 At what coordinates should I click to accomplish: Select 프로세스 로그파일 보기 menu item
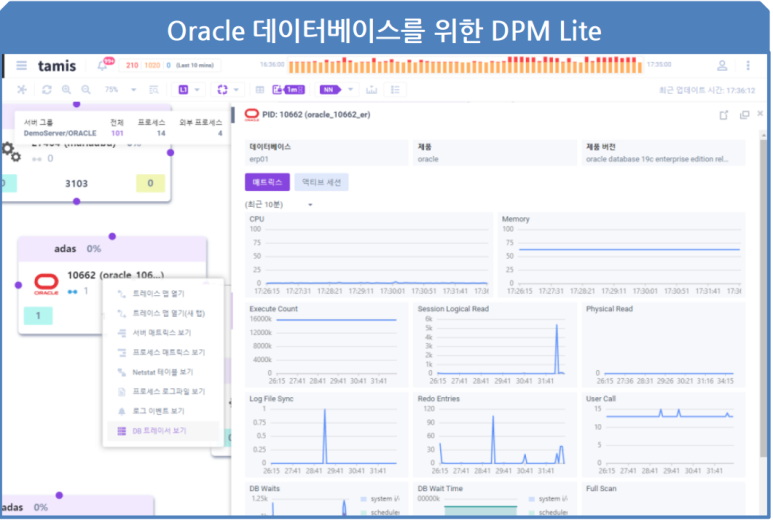[x=163, y=391]
